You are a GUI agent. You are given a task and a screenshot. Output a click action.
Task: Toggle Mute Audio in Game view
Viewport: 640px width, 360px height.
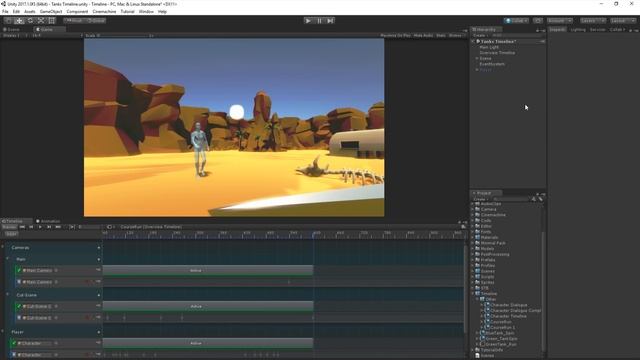pos(423,36)
